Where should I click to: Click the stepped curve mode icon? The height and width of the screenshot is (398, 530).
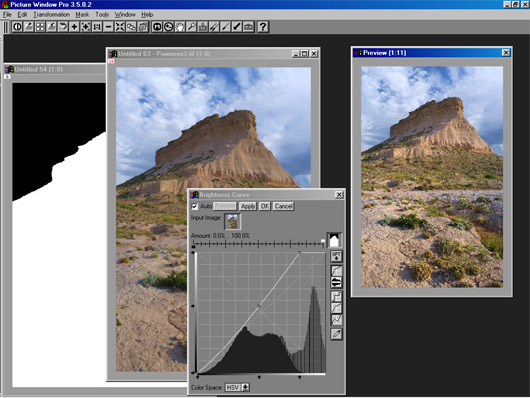tap(336, 297)
